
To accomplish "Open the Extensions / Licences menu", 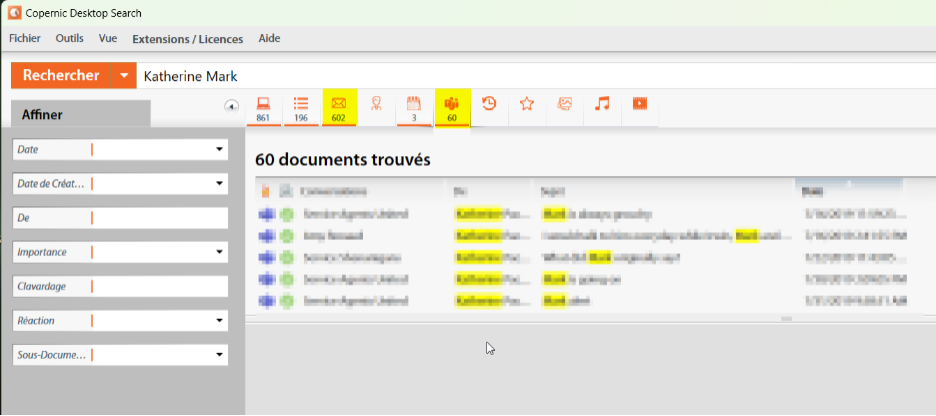I will (187, 39).
